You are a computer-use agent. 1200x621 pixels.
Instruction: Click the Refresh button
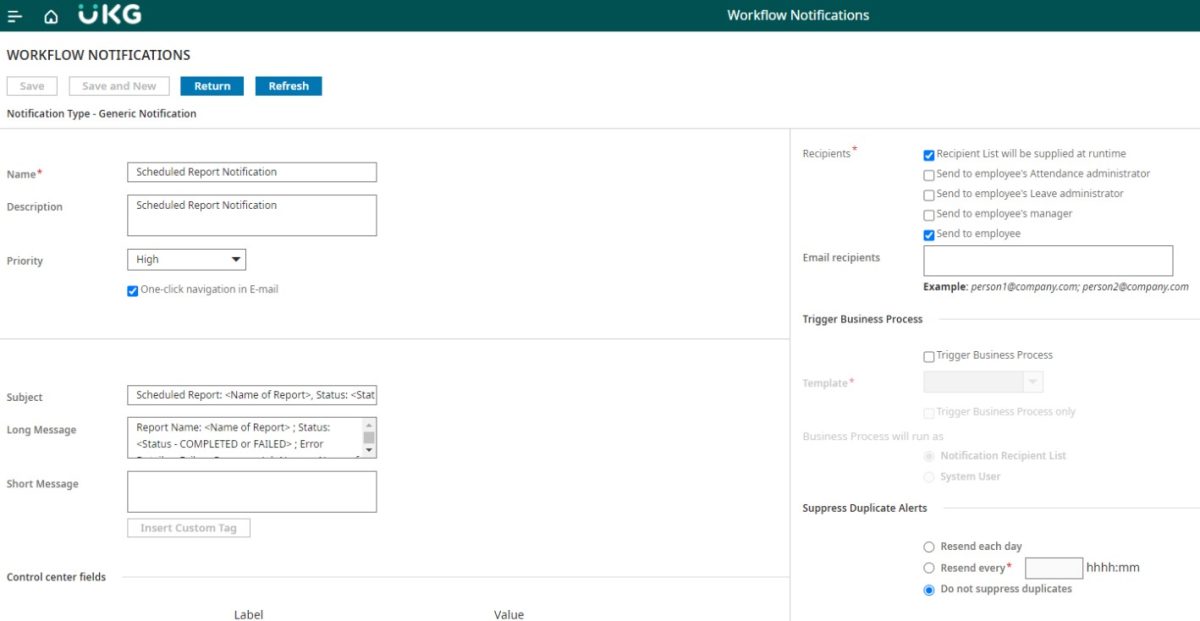click(288, 86)
